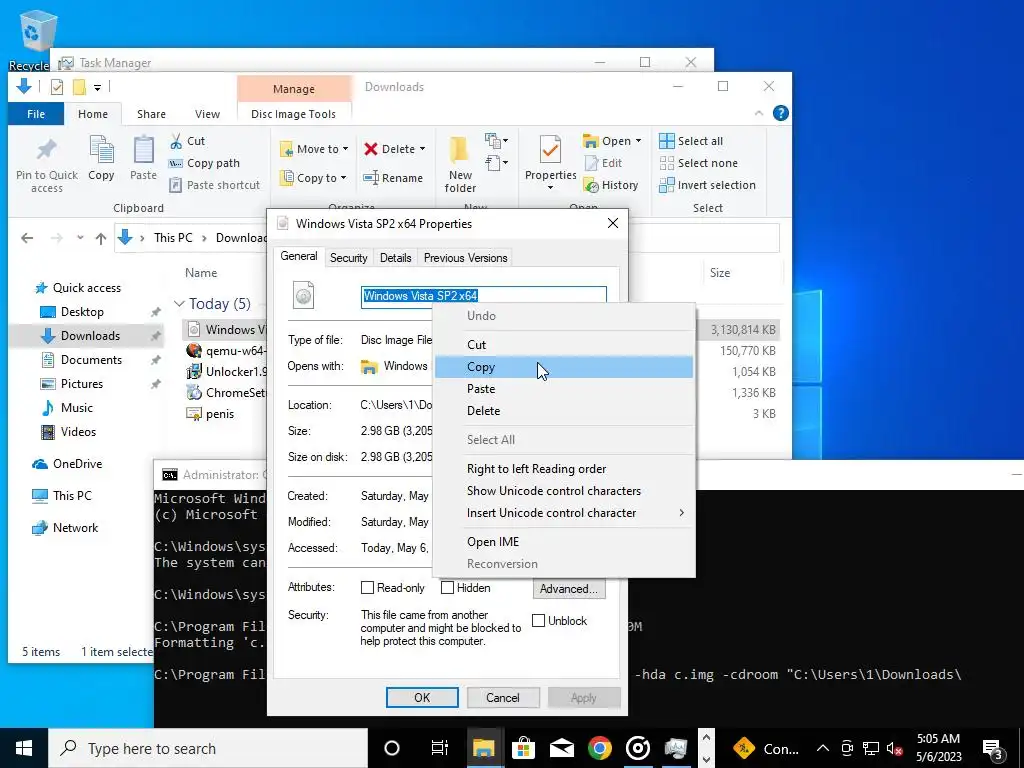Image resolution: width=1024 pixels, height=768 pixels.
Task: Open the Delete dropdown arrow
Action: [422, 149]
